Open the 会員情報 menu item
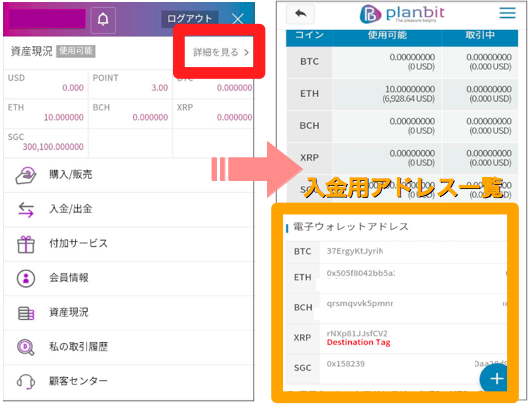The image size is (530, 409). pyautogui.click(x=128, y=278)
